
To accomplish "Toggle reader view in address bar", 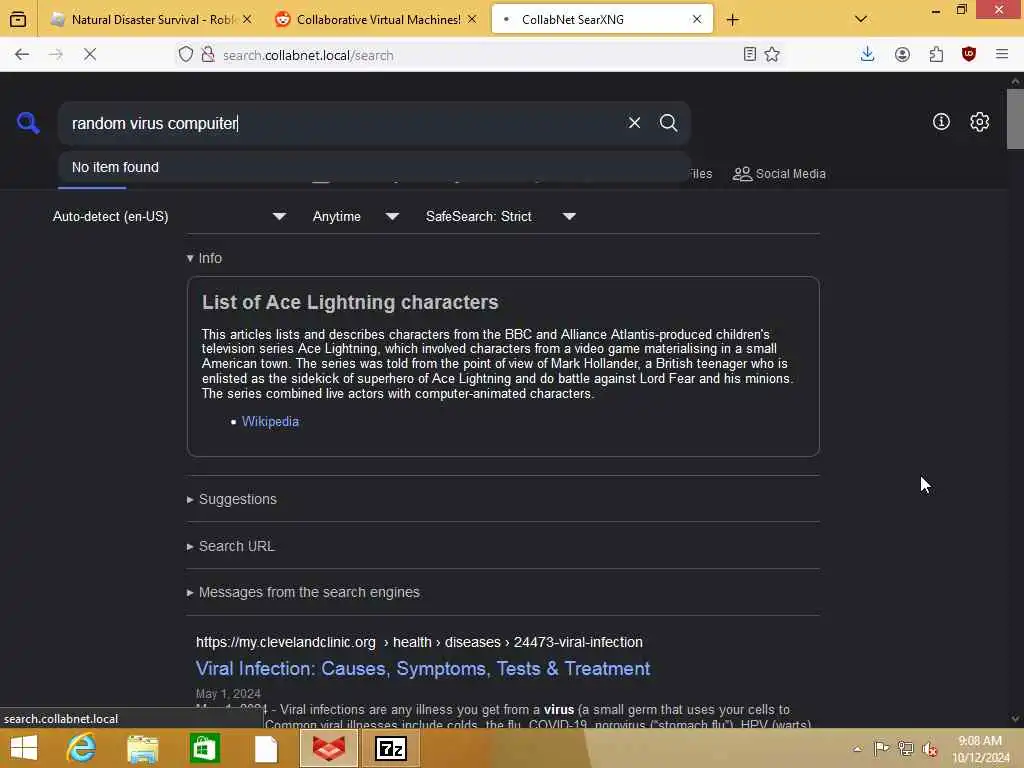I will click(x=750, y=55).
